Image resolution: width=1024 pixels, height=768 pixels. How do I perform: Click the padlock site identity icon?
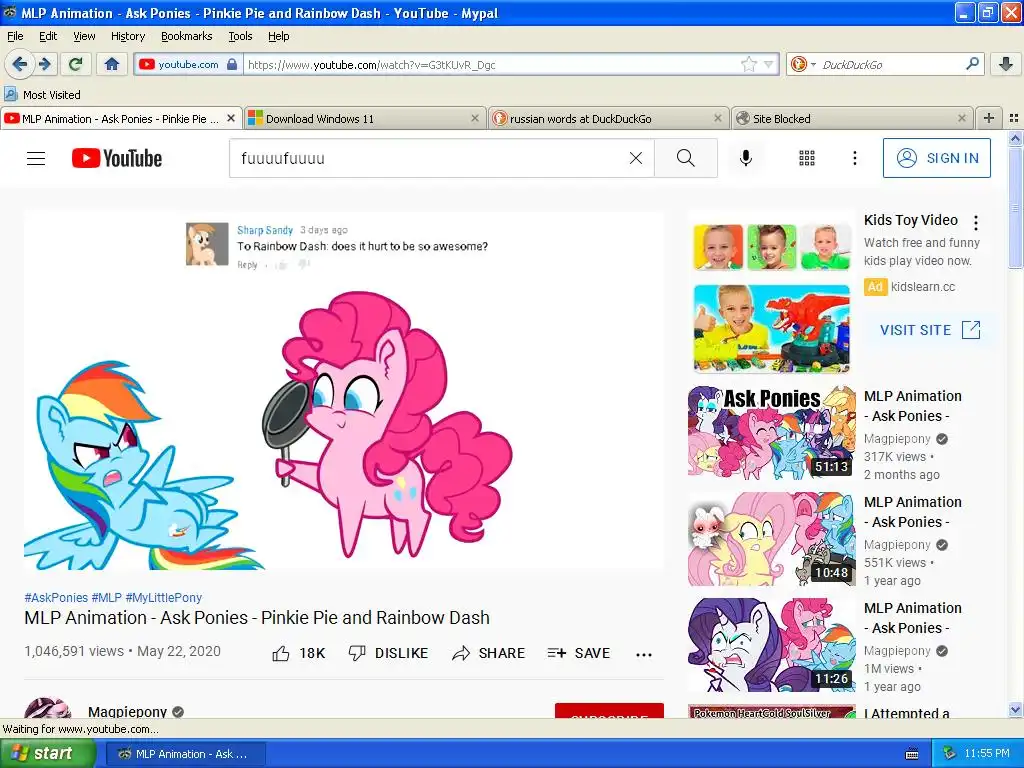[x=232, y=64]
